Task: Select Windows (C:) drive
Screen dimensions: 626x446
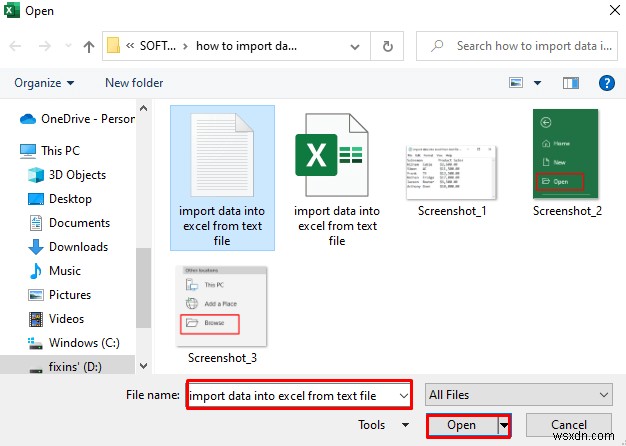Action: 73,343
